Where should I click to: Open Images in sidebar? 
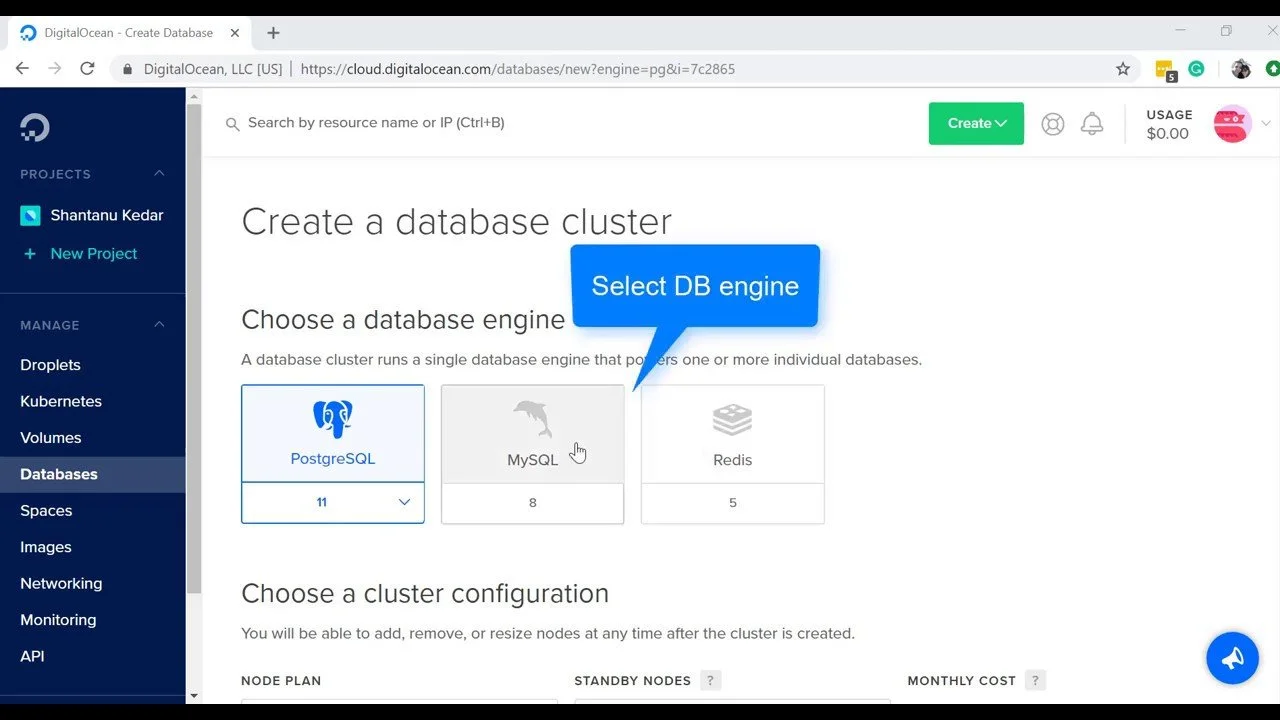(46, 547)
